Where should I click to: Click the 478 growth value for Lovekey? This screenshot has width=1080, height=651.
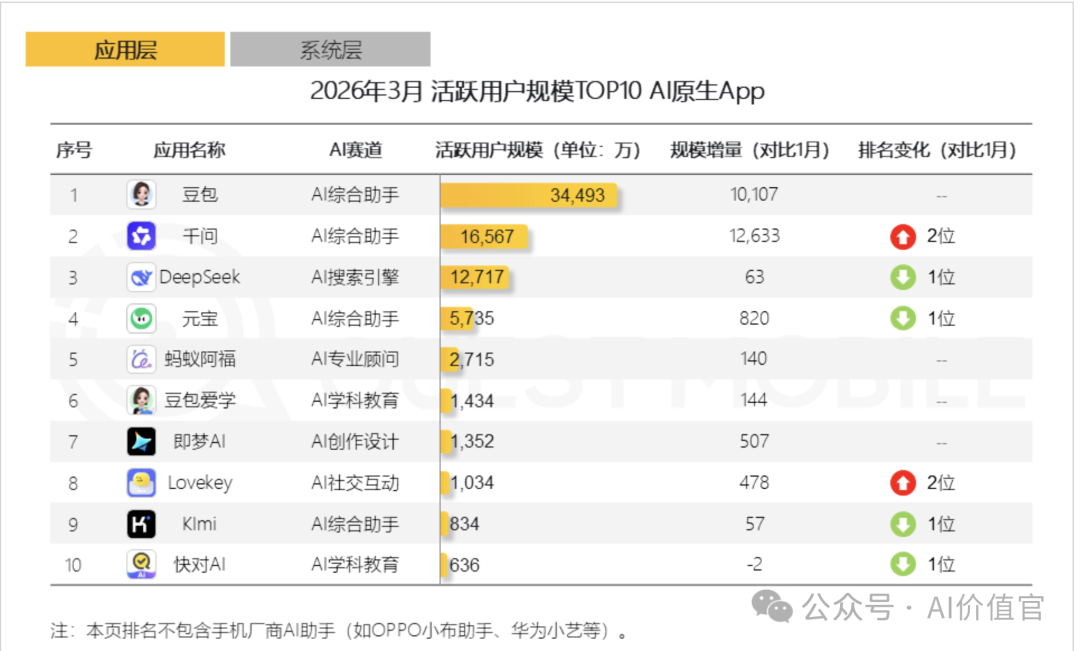pos(754,483)
